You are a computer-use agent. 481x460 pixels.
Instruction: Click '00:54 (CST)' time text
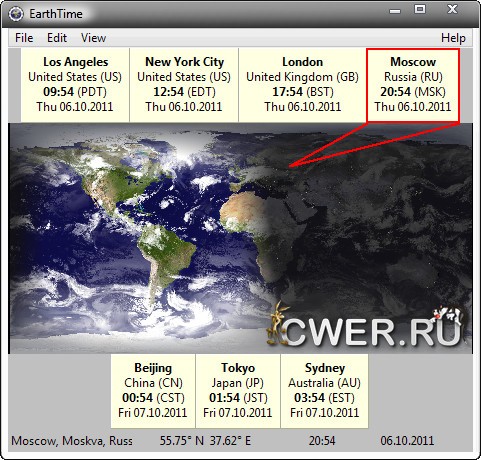pyautogui.click(x=153, y=398)
